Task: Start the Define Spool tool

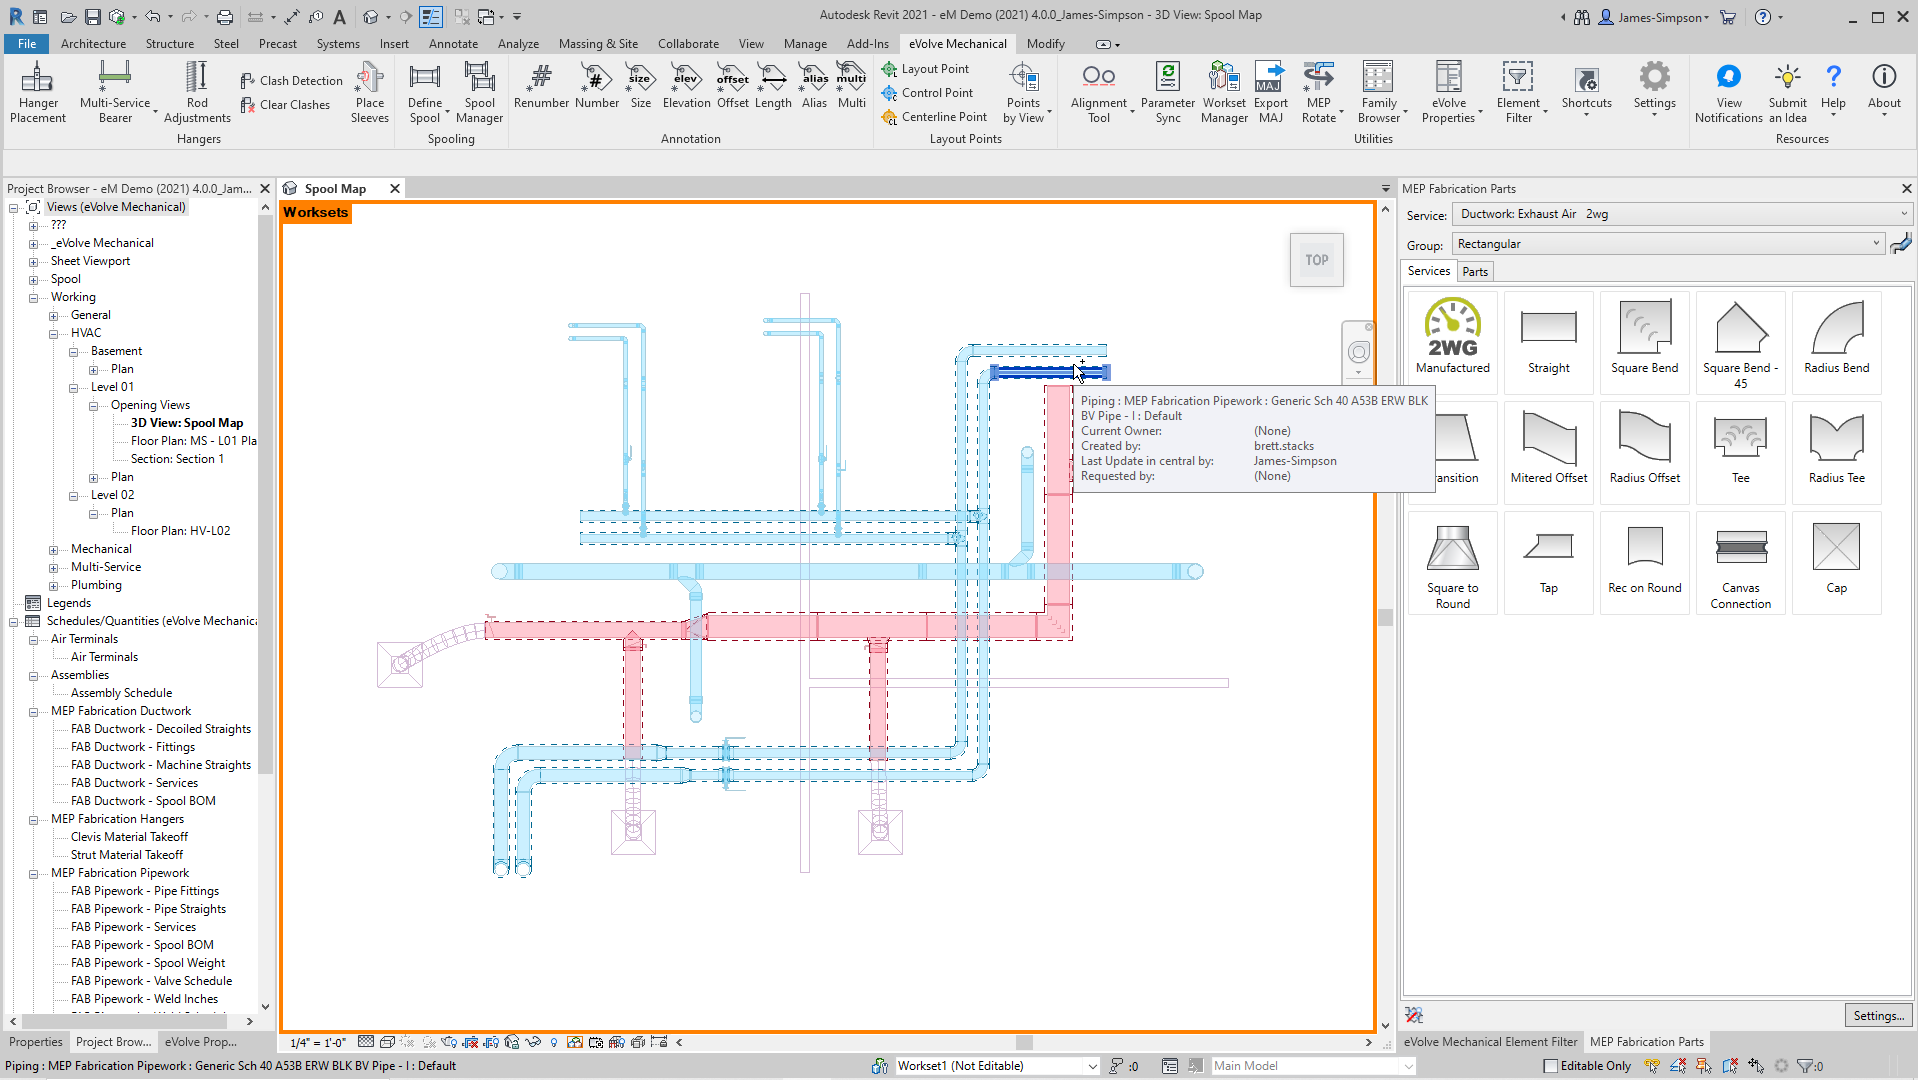Action: [425, 92]
